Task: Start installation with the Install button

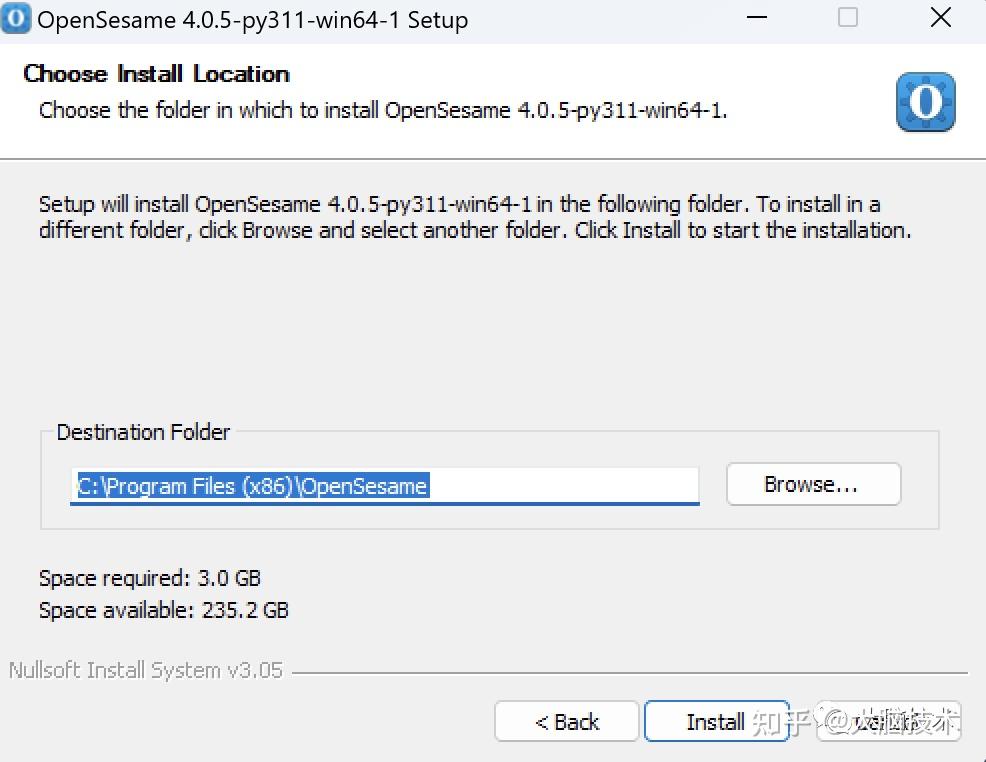Action: (x=716, y=722)
